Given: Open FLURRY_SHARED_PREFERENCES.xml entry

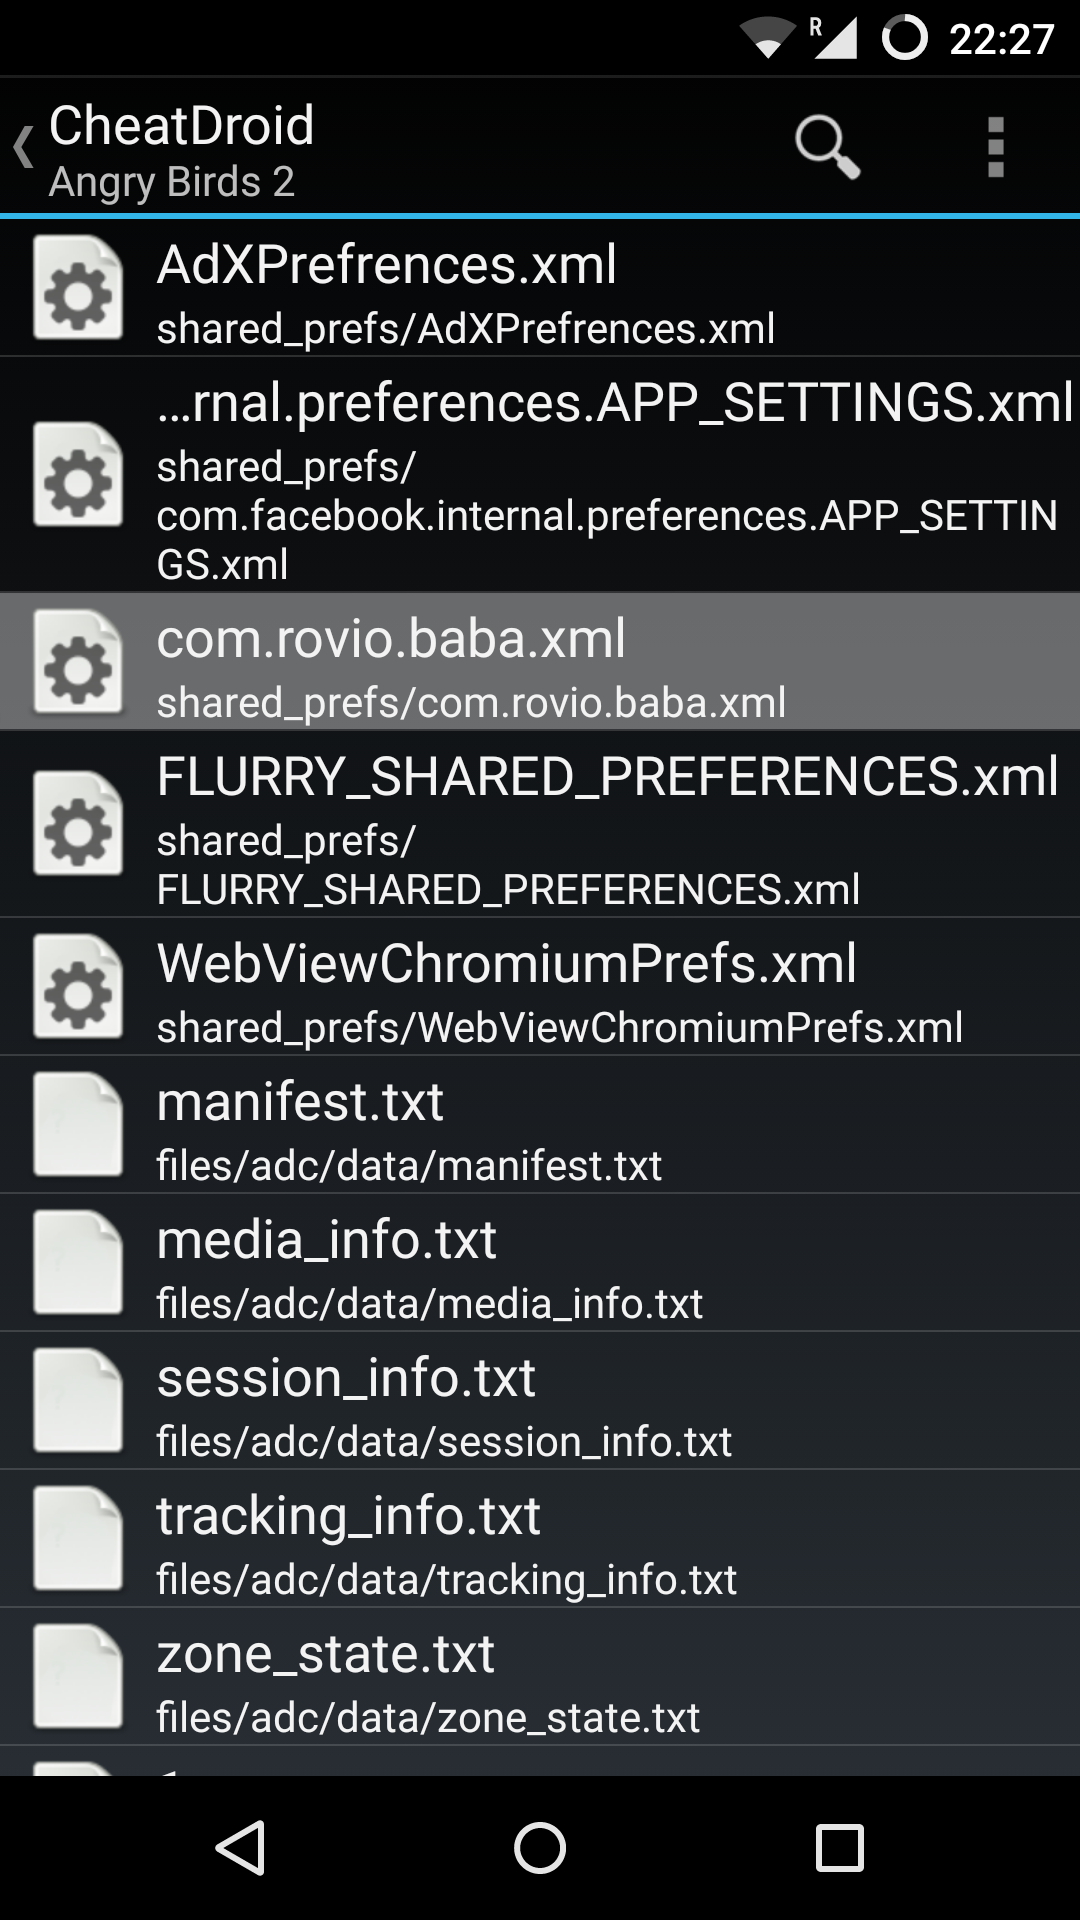Looking at the screenshot, I should click(540, 824).
